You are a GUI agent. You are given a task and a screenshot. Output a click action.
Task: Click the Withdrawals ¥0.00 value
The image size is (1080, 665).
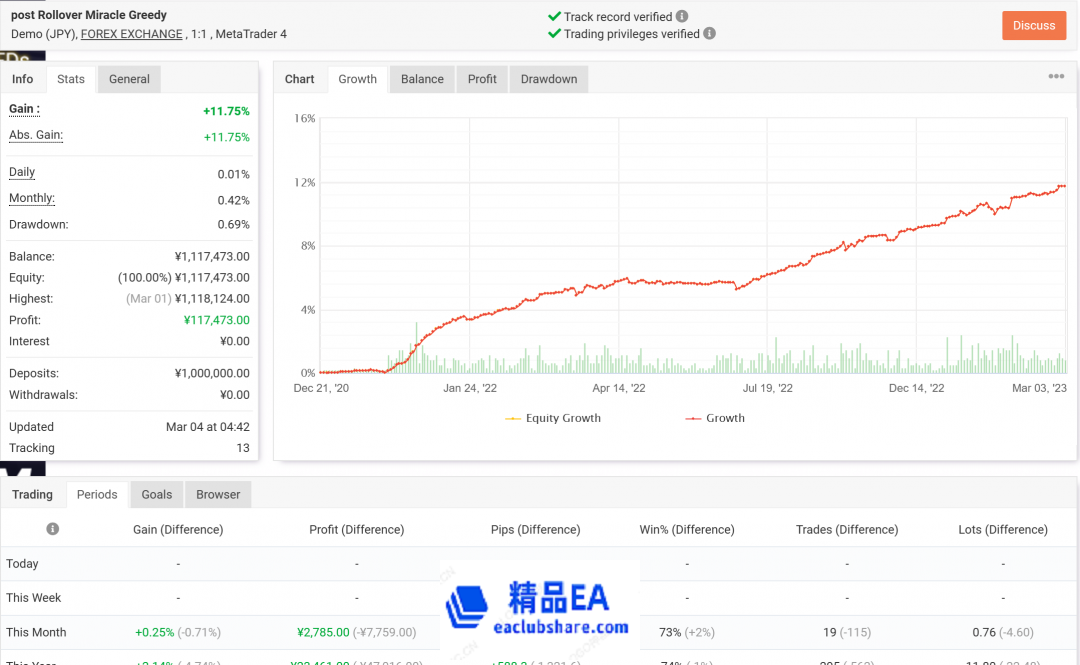235,395
